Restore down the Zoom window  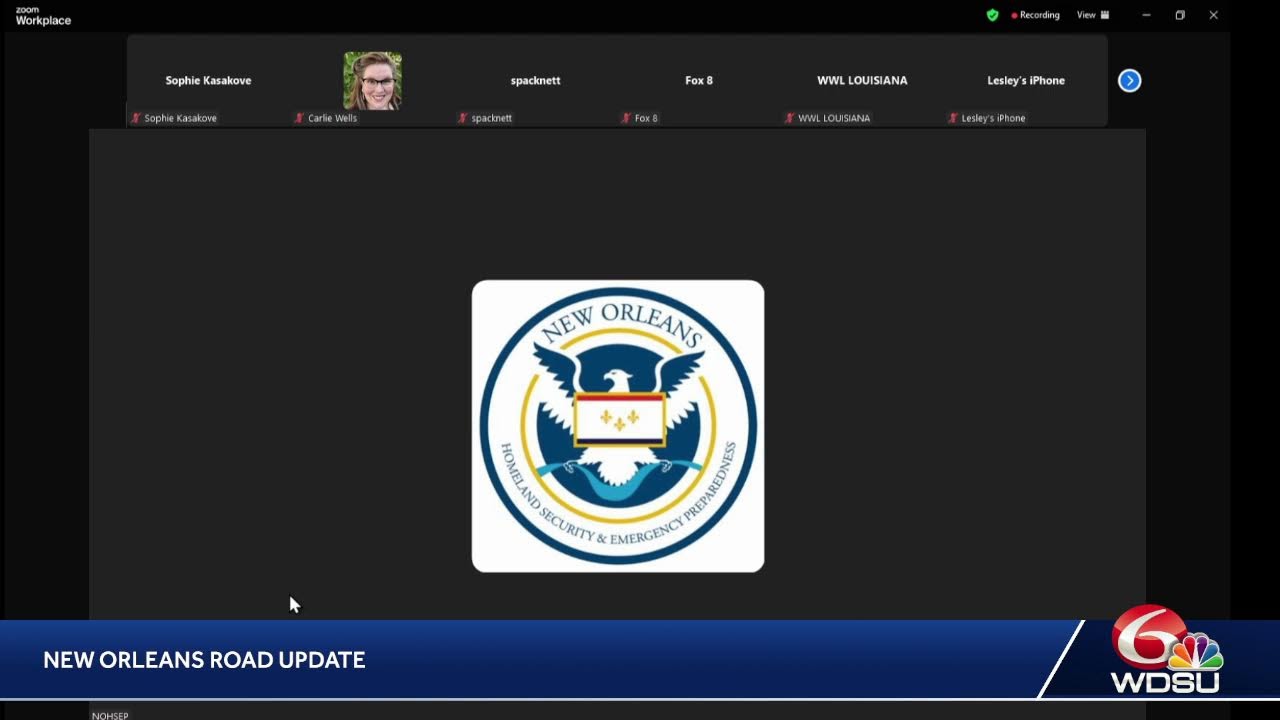point(1180,15)
